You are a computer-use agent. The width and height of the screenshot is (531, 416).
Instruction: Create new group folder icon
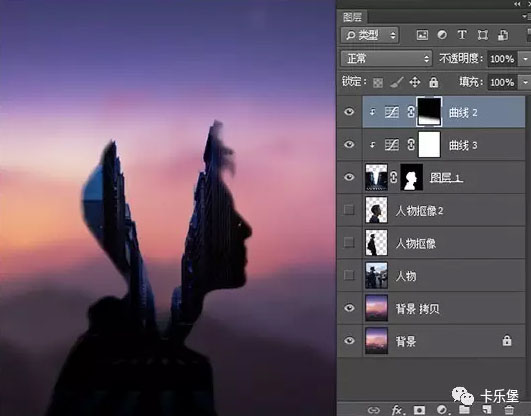click(x=464, y=410)
